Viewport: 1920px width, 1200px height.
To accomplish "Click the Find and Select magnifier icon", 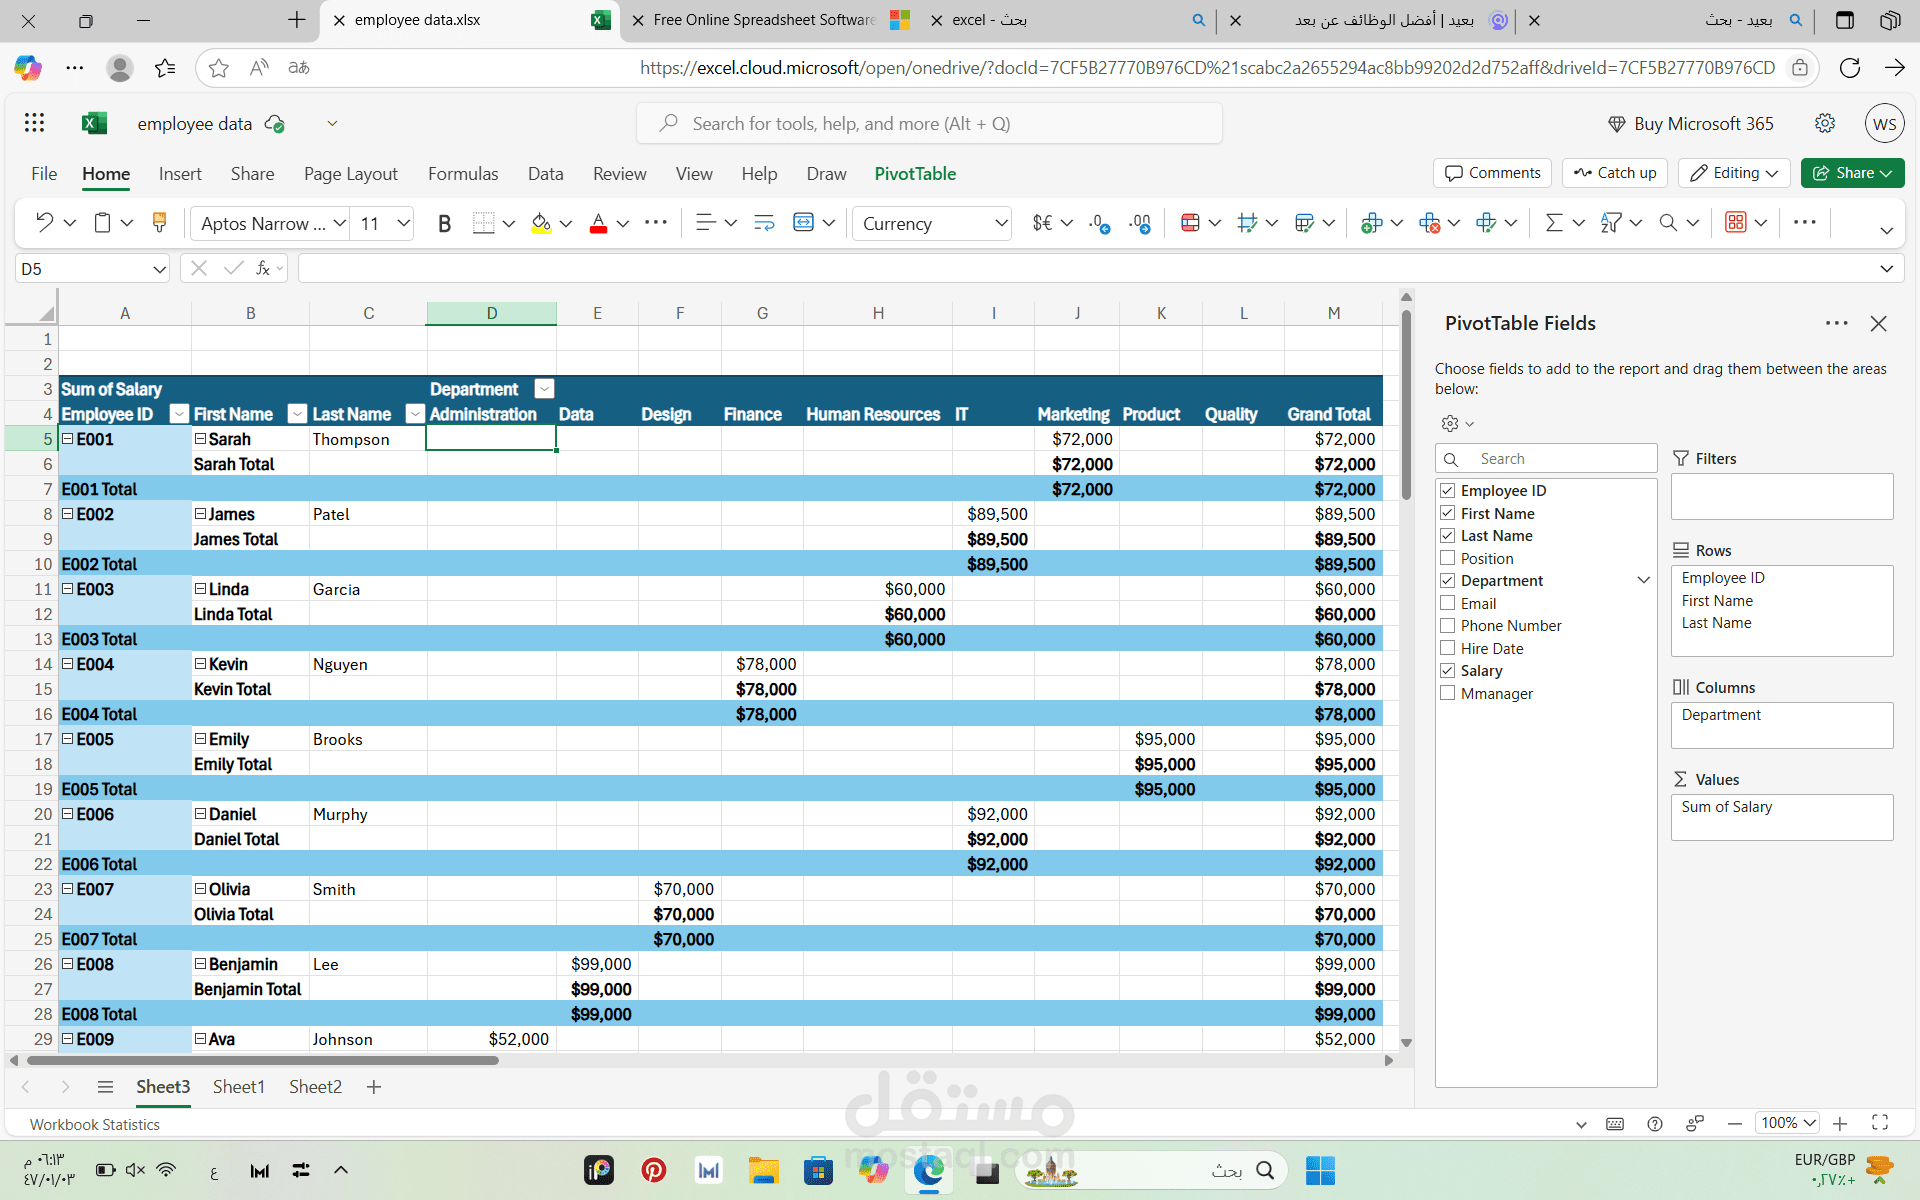I will [1668, 223].
